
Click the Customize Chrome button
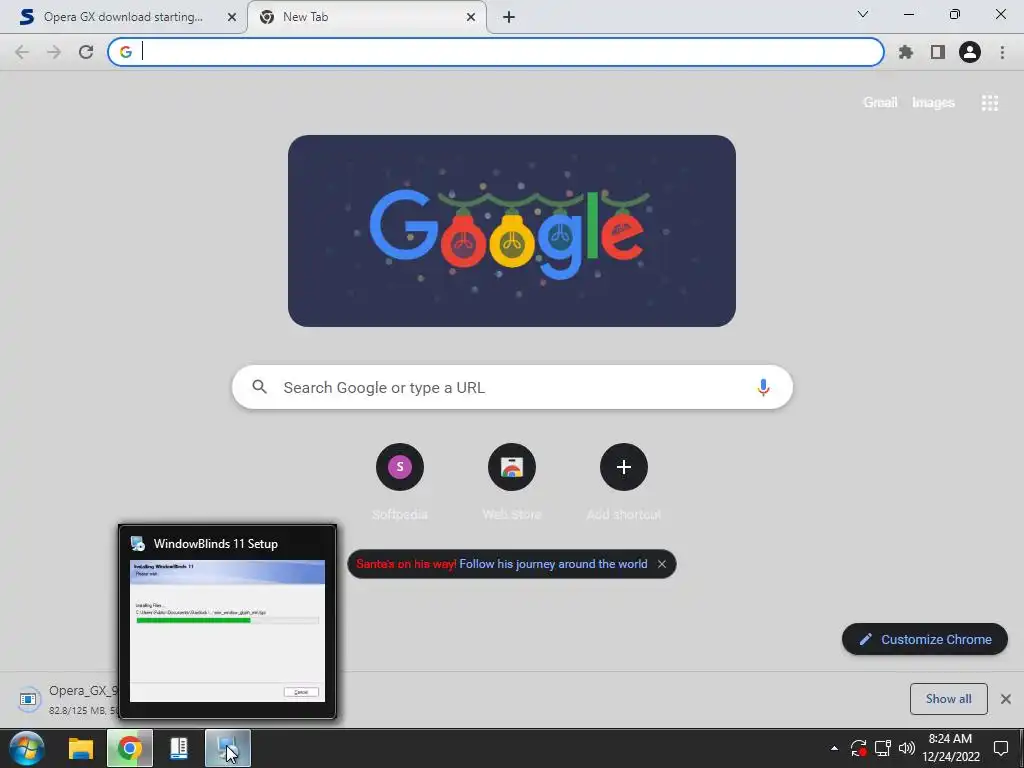(925, 639)
